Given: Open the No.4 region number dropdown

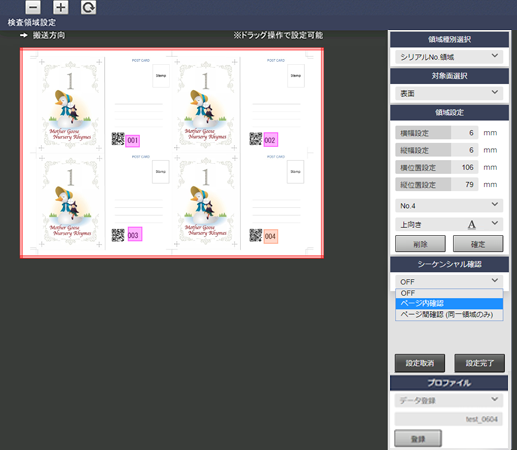Looking at the screenshot, I should click(449, 206).
